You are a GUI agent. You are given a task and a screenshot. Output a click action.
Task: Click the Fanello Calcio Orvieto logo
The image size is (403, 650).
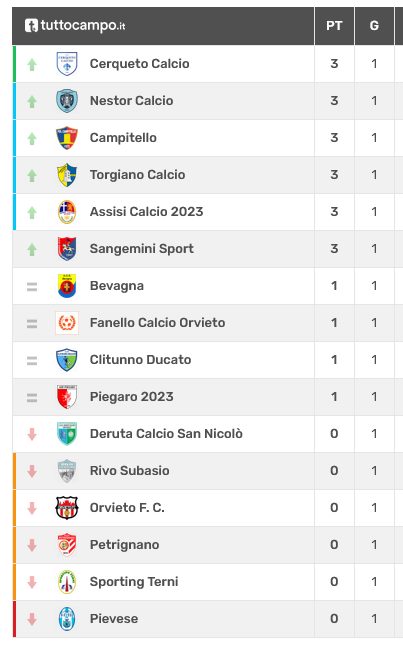pos(67,323)
